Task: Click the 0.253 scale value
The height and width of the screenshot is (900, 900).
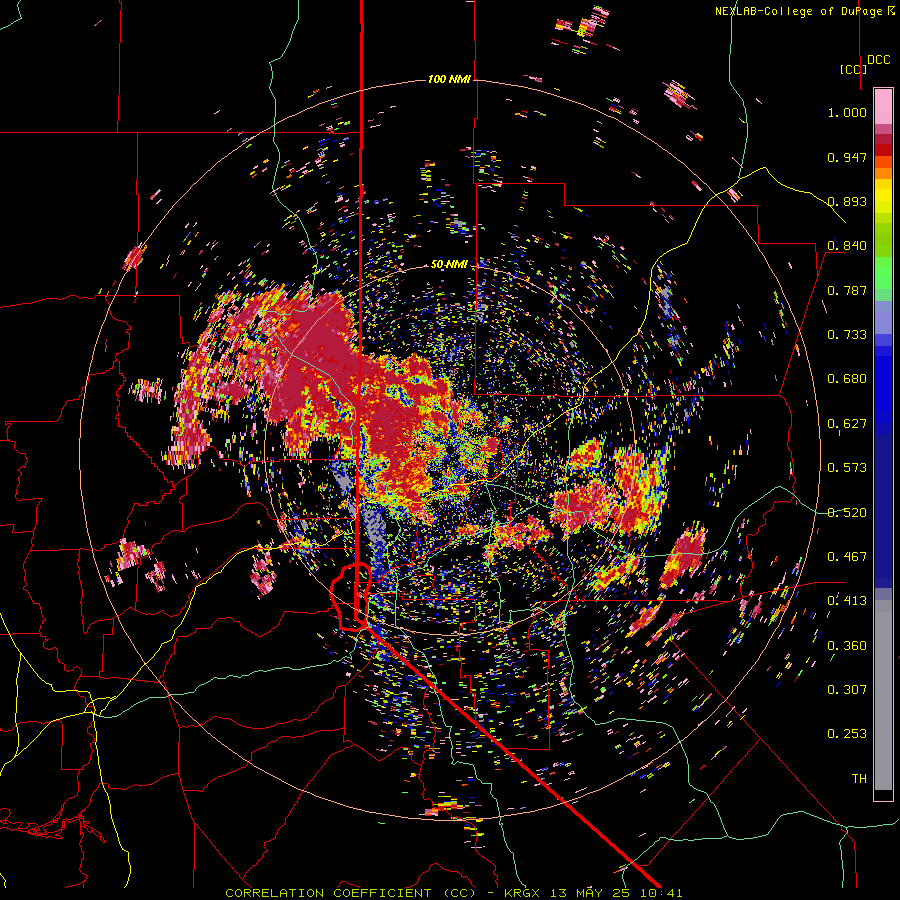Action: (847, 734)
